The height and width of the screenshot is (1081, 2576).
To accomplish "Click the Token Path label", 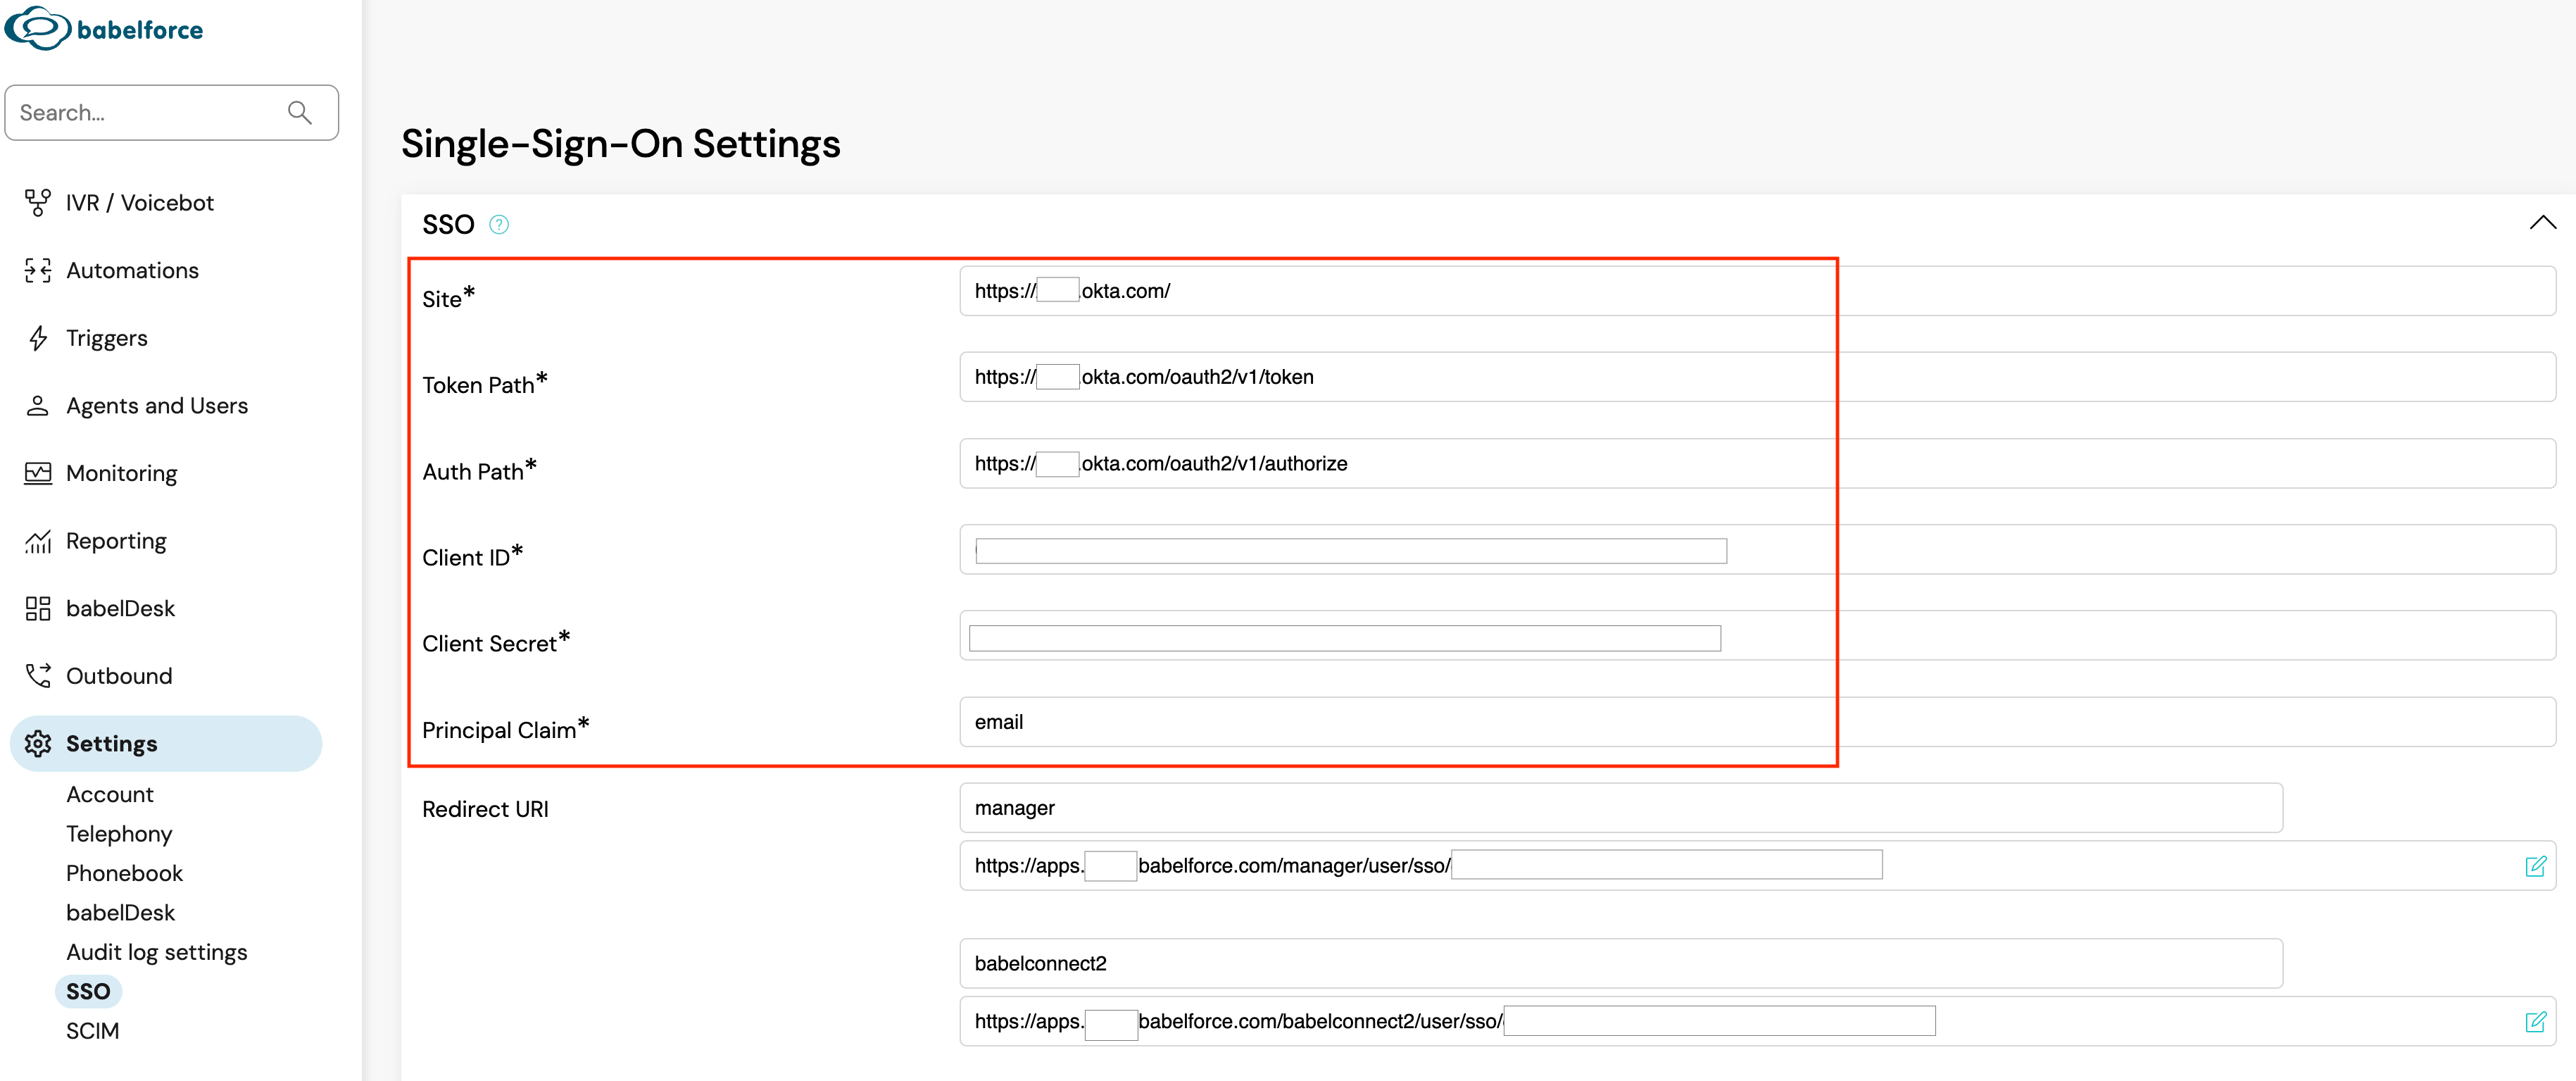I will (484, 383).
